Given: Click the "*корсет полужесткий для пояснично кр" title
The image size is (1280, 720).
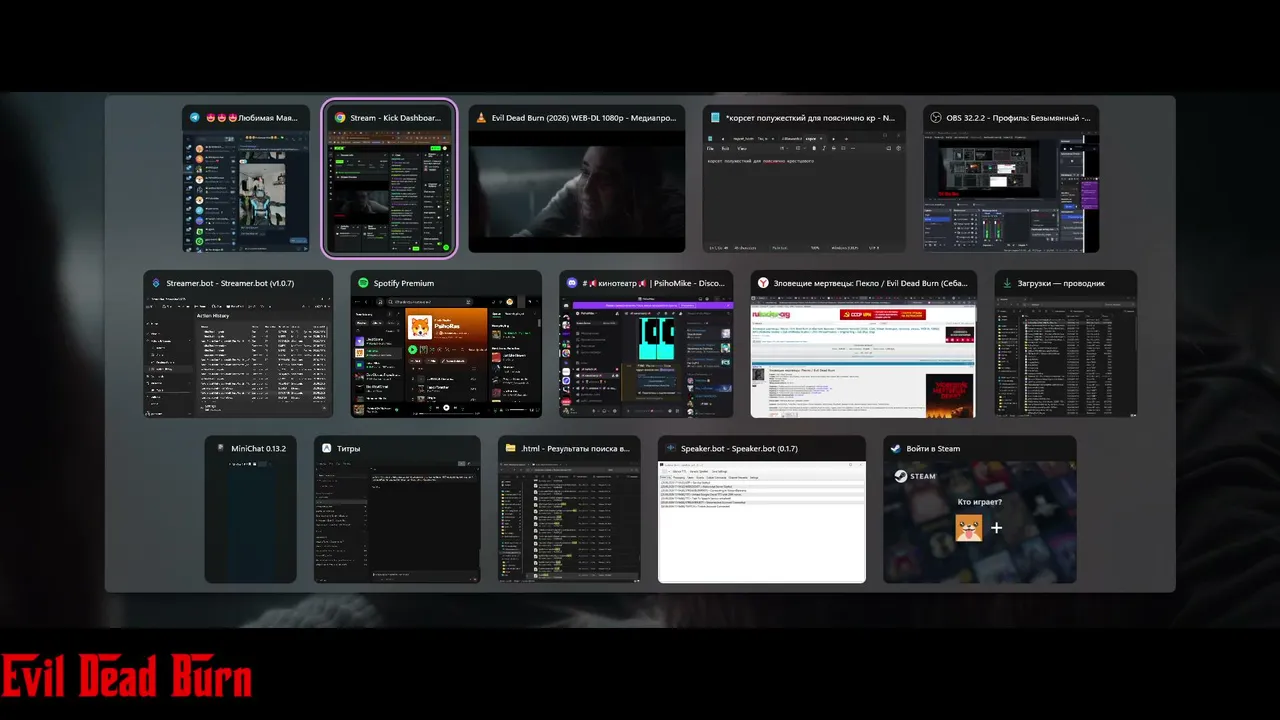Looking at the screenshot, I should tap(810, 118).
